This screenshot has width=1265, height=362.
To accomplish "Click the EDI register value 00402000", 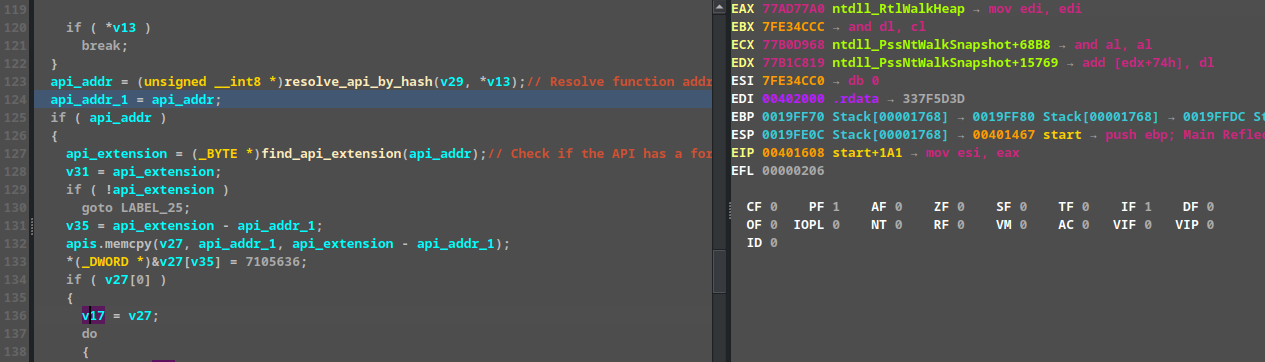I will (x=793, y=98).
